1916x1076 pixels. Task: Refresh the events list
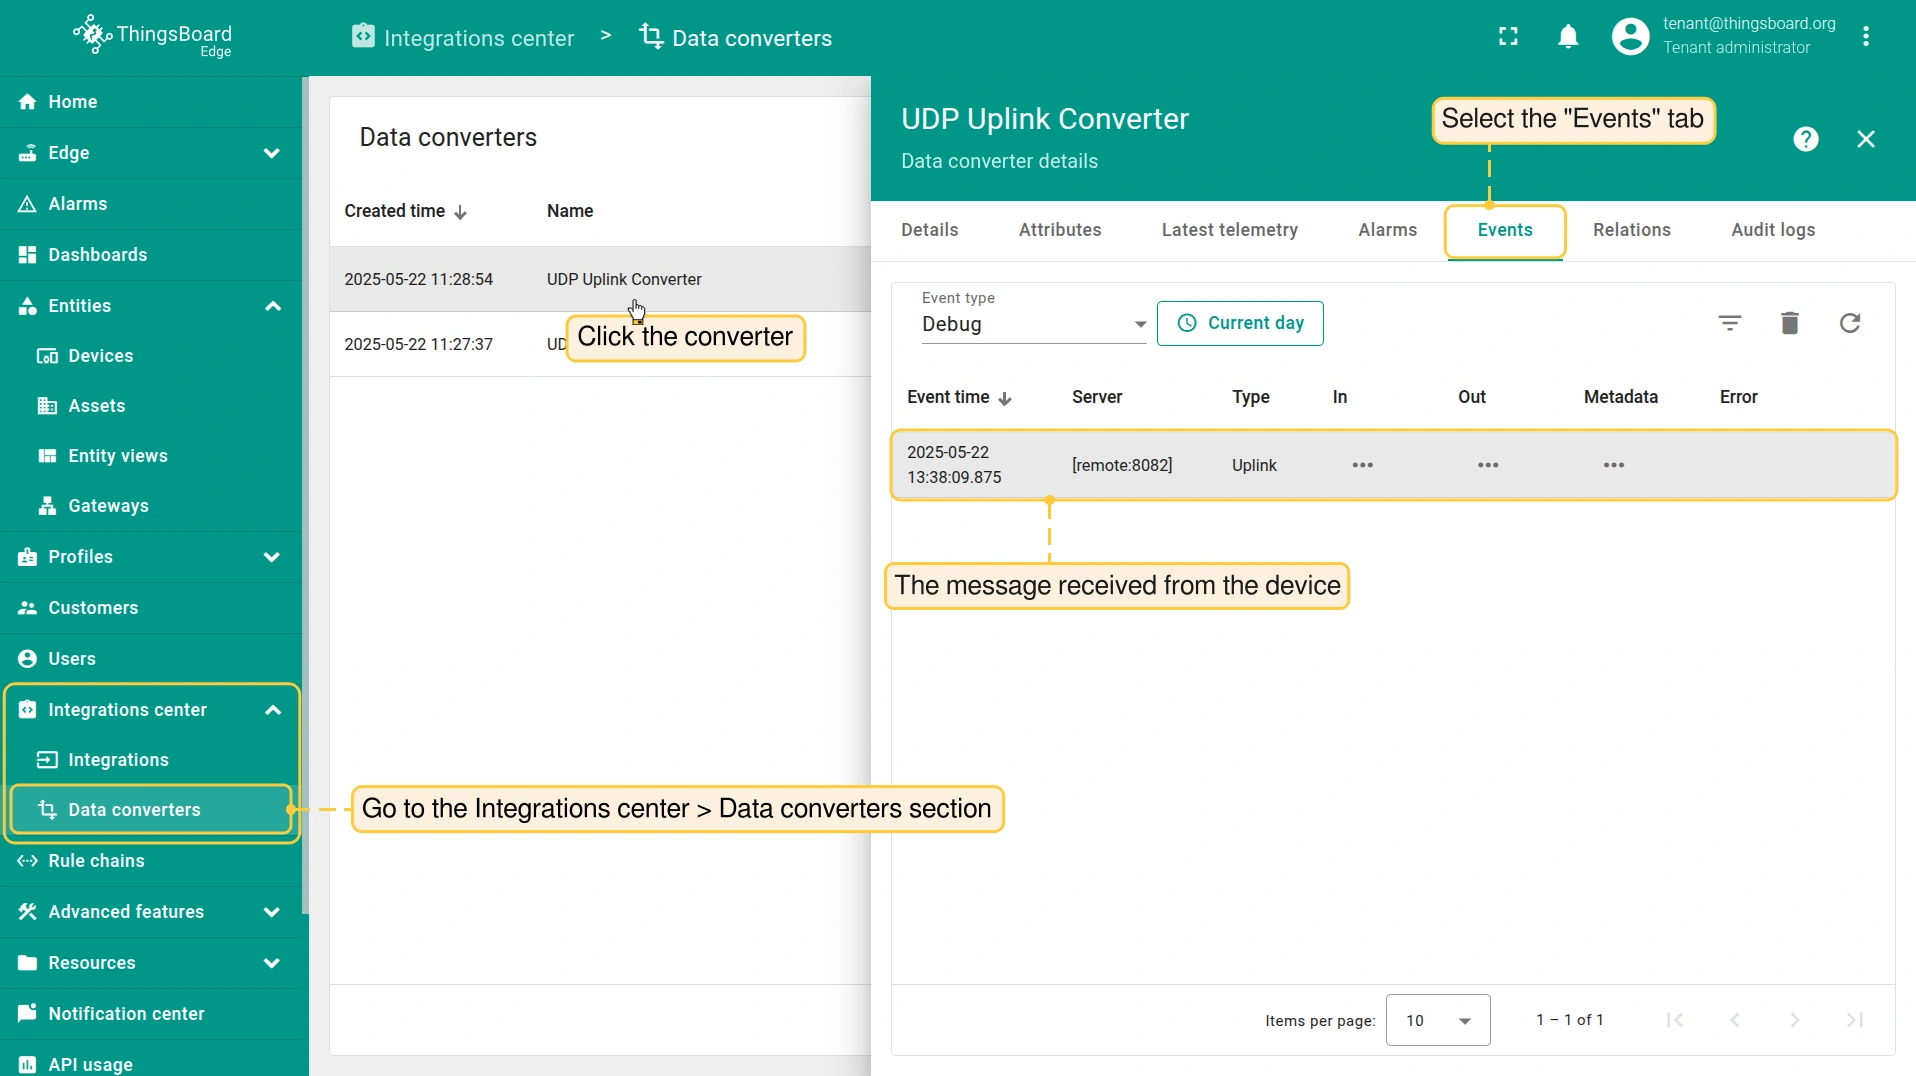pos(1850,323)
